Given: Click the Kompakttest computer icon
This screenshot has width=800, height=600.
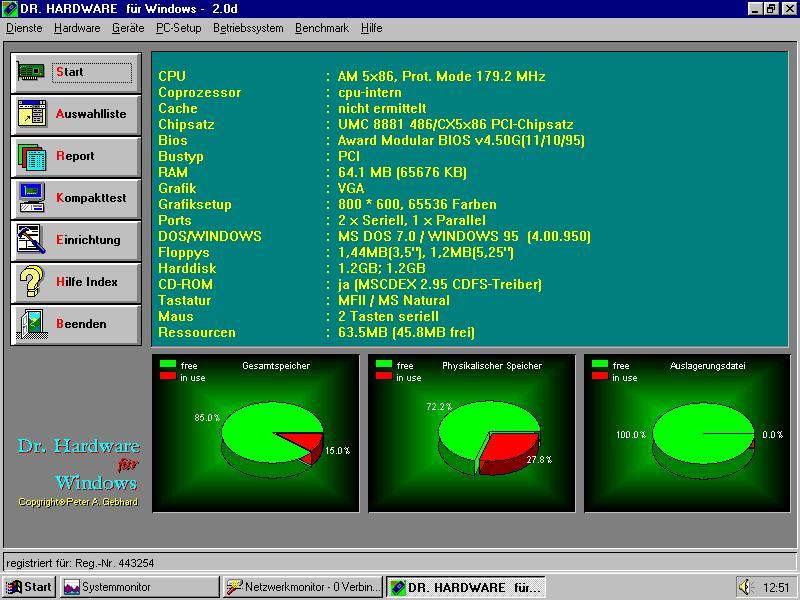Looking at the screenshot, I should point(32,197).
